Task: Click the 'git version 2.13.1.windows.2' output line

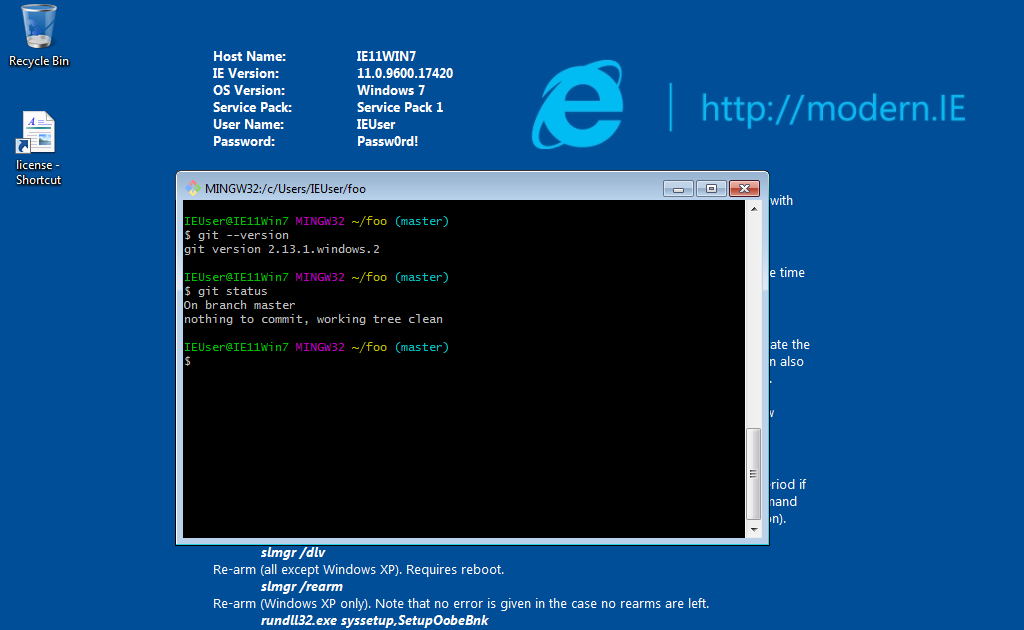Action: tap(281, 249)
